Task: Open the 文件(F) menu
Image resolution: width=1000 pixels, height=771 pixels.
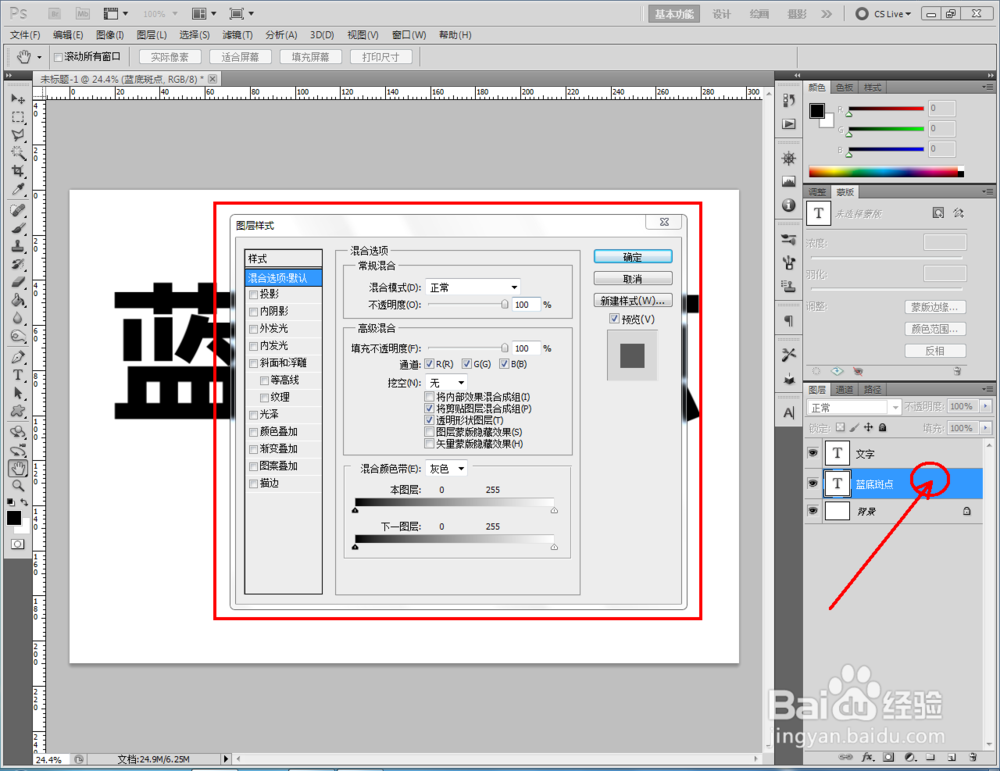Action: click(x=25, y=35)
